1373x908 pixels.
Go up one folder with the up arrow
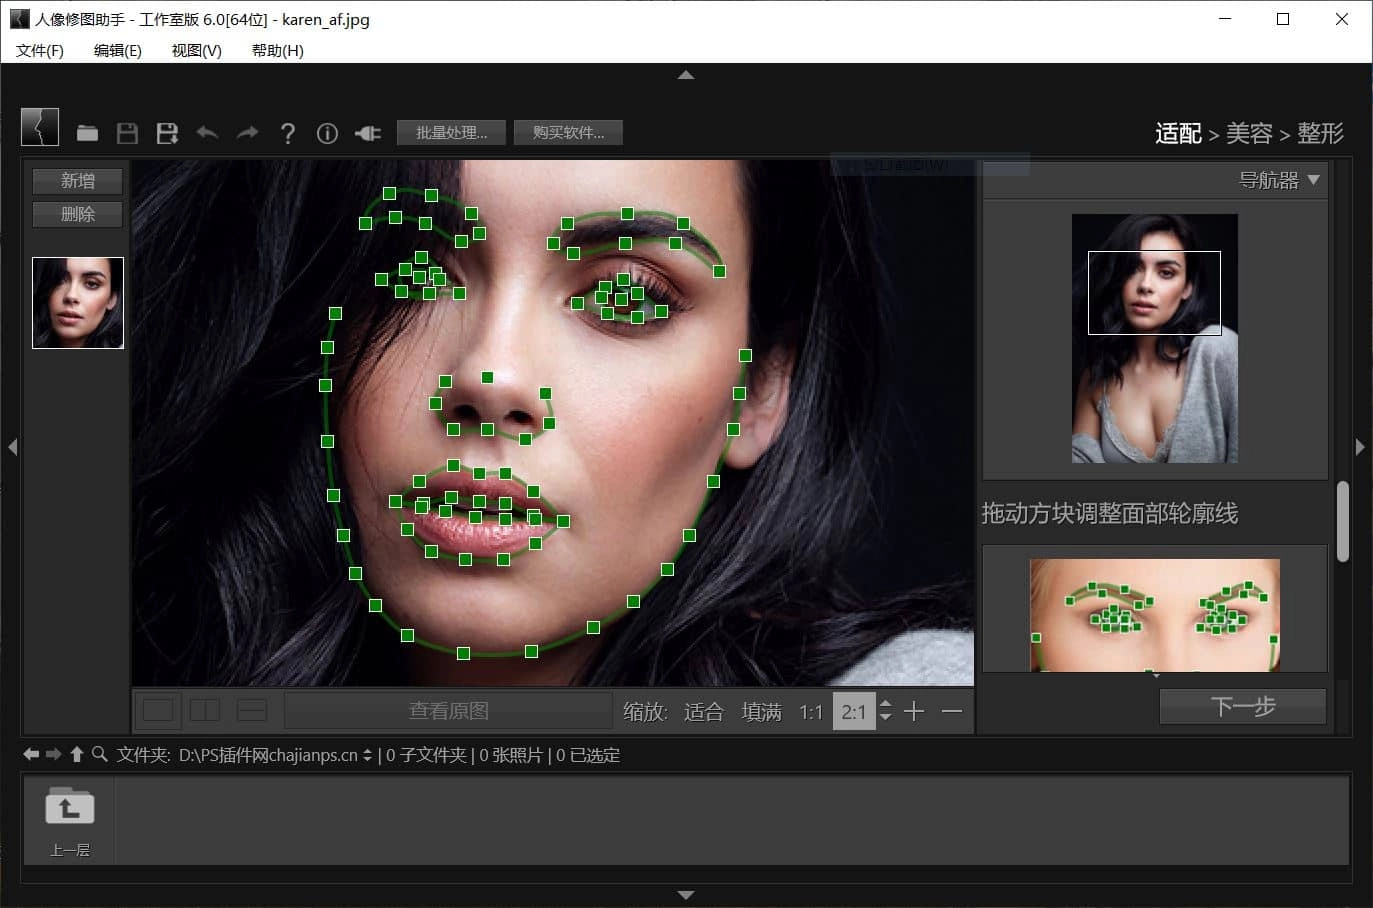tap(77, 754)
